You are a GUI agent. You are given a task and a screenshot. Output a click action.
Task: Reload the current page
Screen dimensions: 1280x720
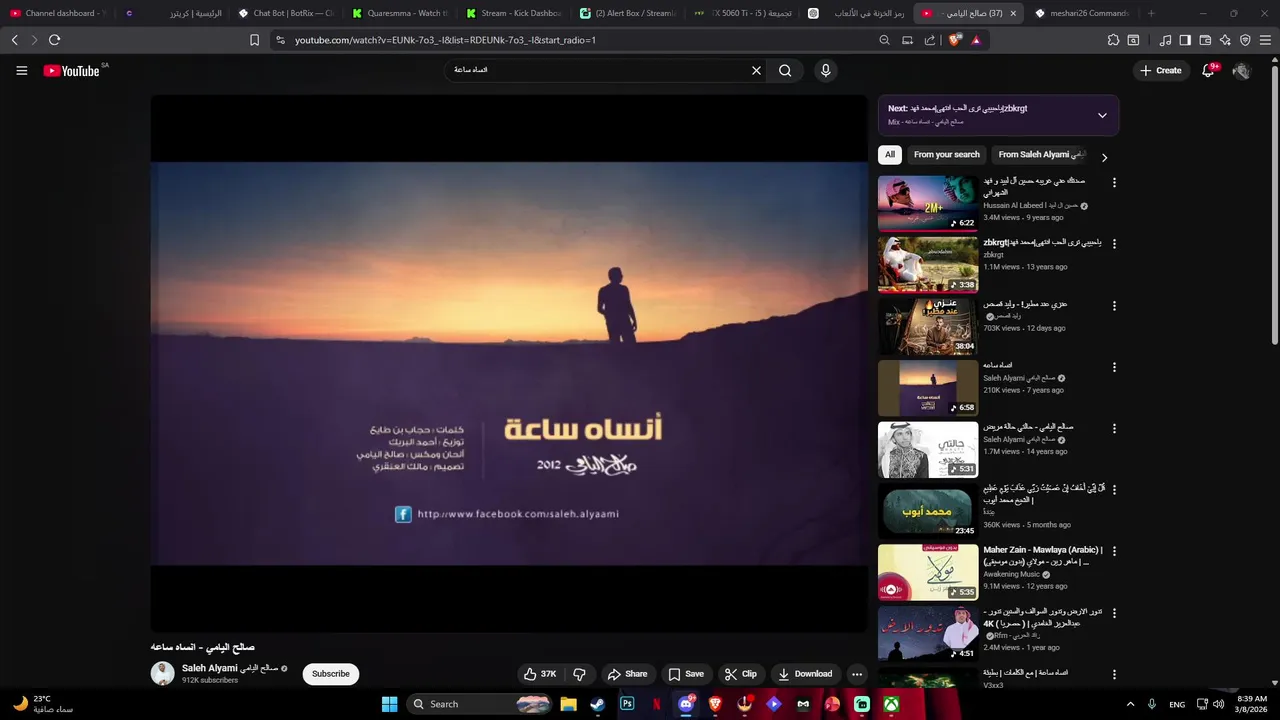(x=54, y=40)
